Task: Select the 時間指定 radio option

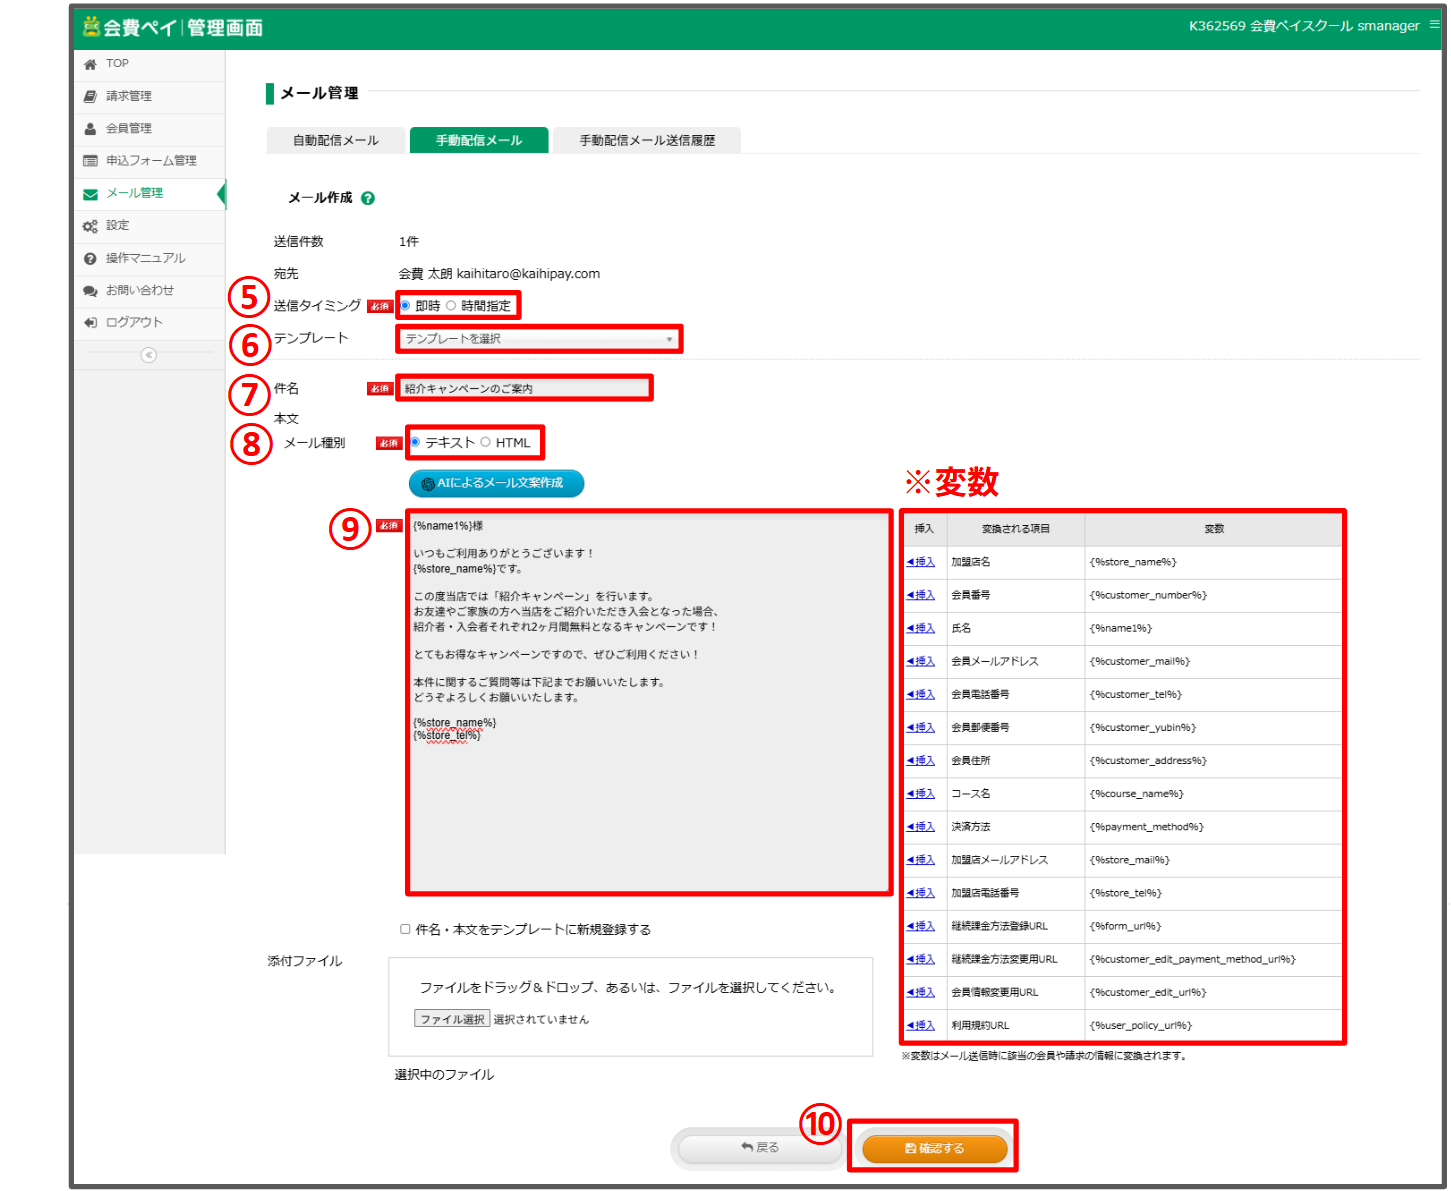Action: click(451, 306)
